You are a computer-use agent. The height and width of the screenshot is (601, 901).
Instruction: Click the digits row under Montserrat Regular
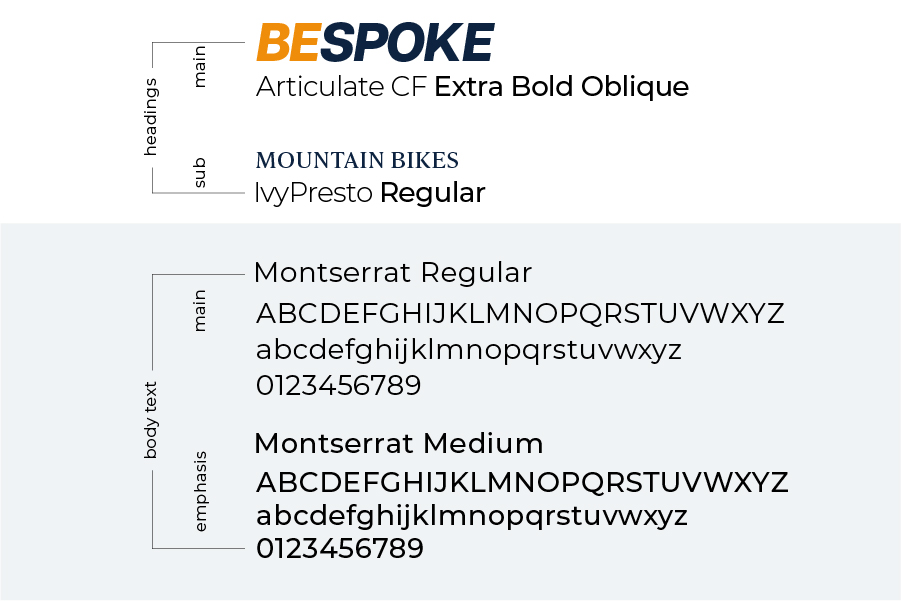[338, 385]
